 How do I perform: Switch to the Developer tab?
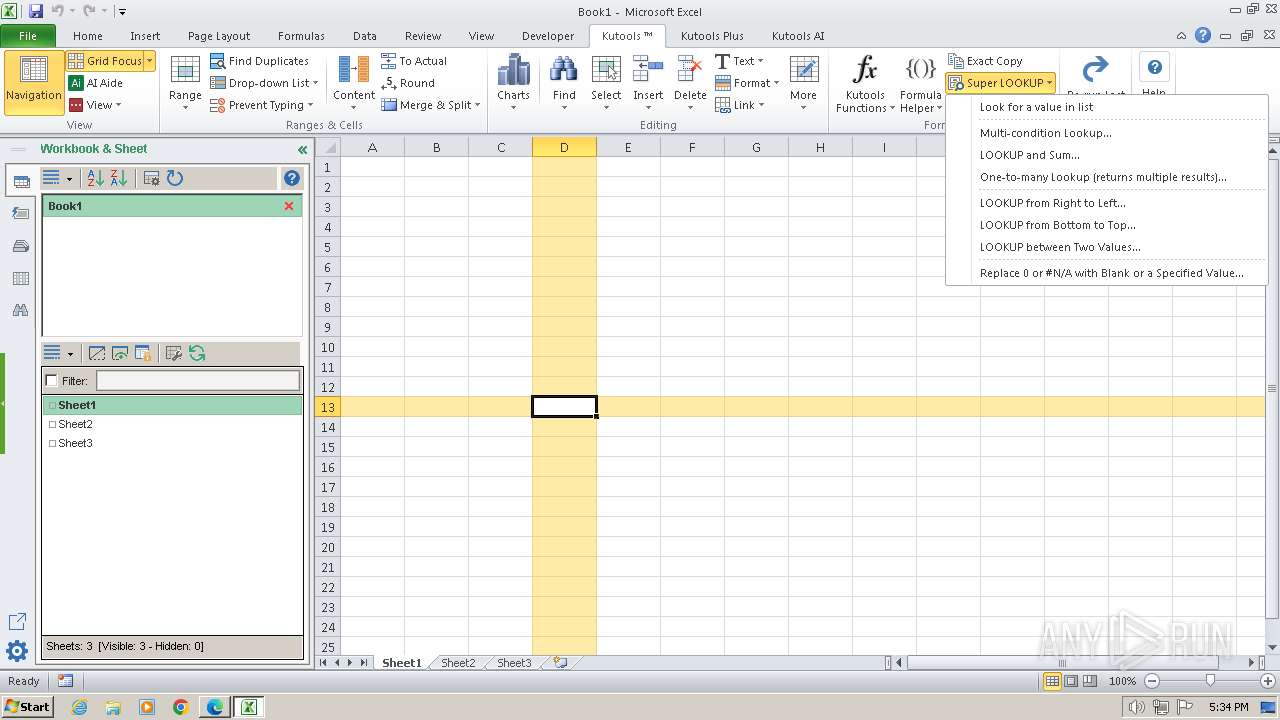pyautogui.click(x=548, y=36)
